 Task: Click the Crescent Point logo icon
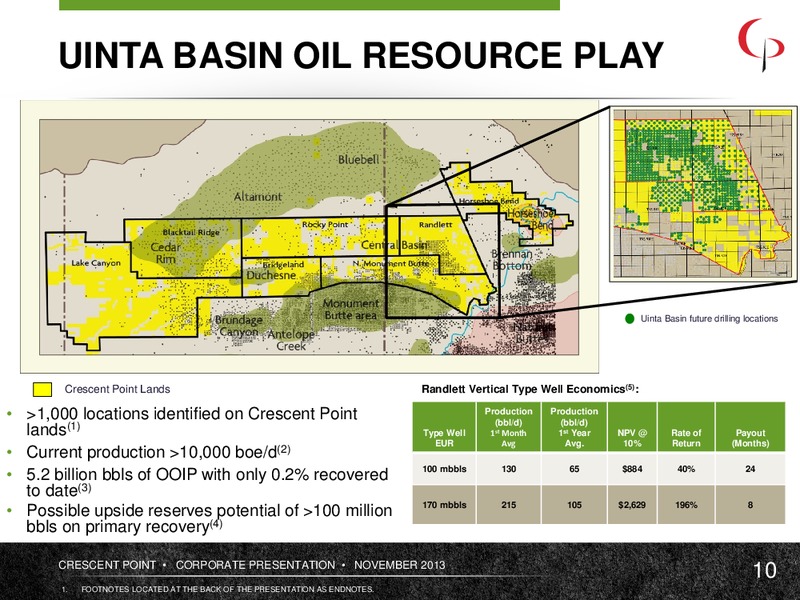[761, 45]
